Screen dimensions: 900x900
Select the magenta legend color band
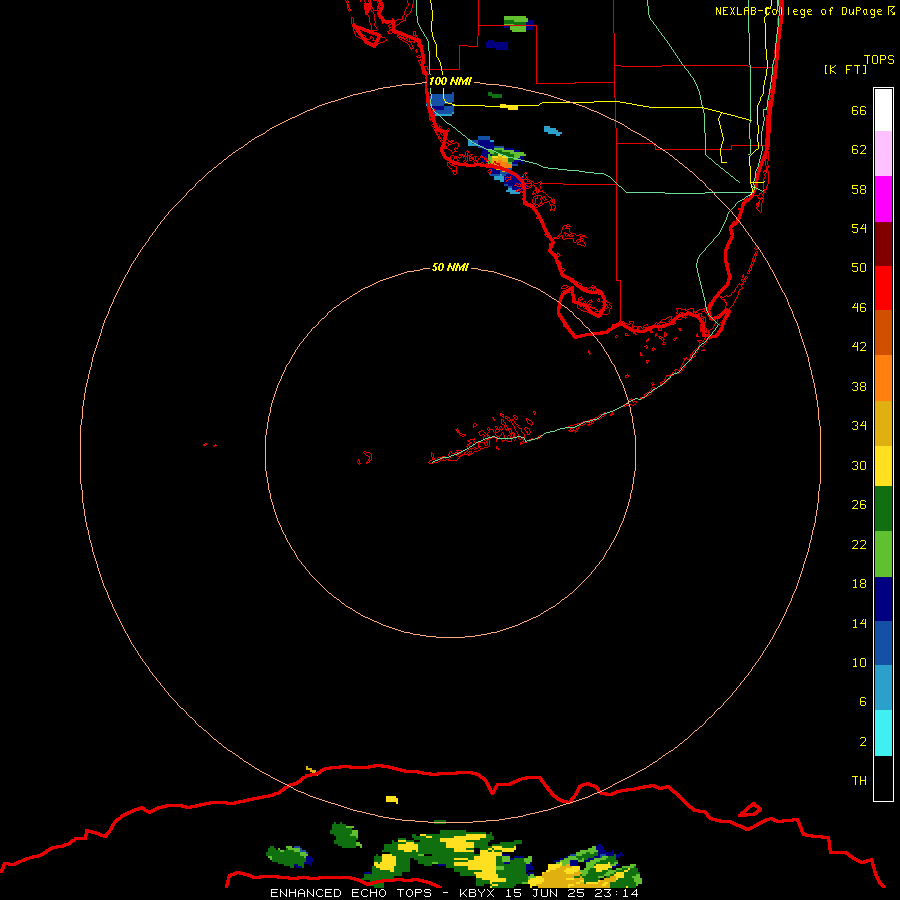pyautogui.click(x=883, y=199)
